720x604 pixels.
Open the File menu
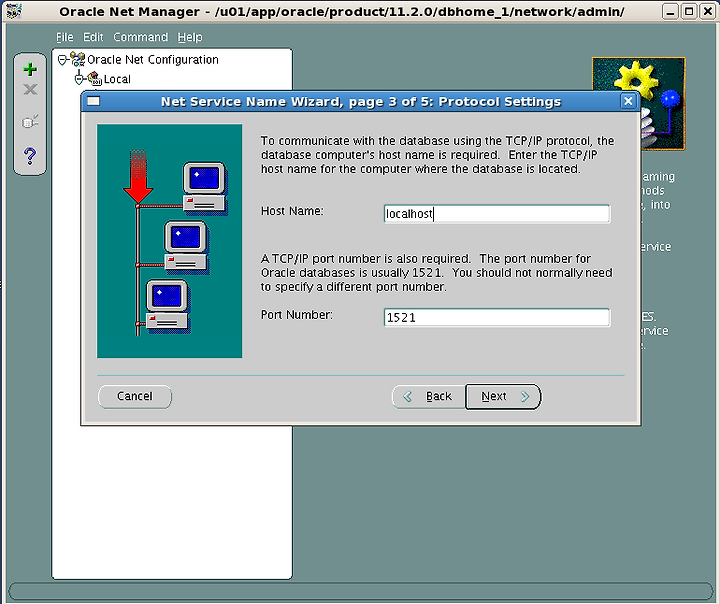click(x=65, y=37)
